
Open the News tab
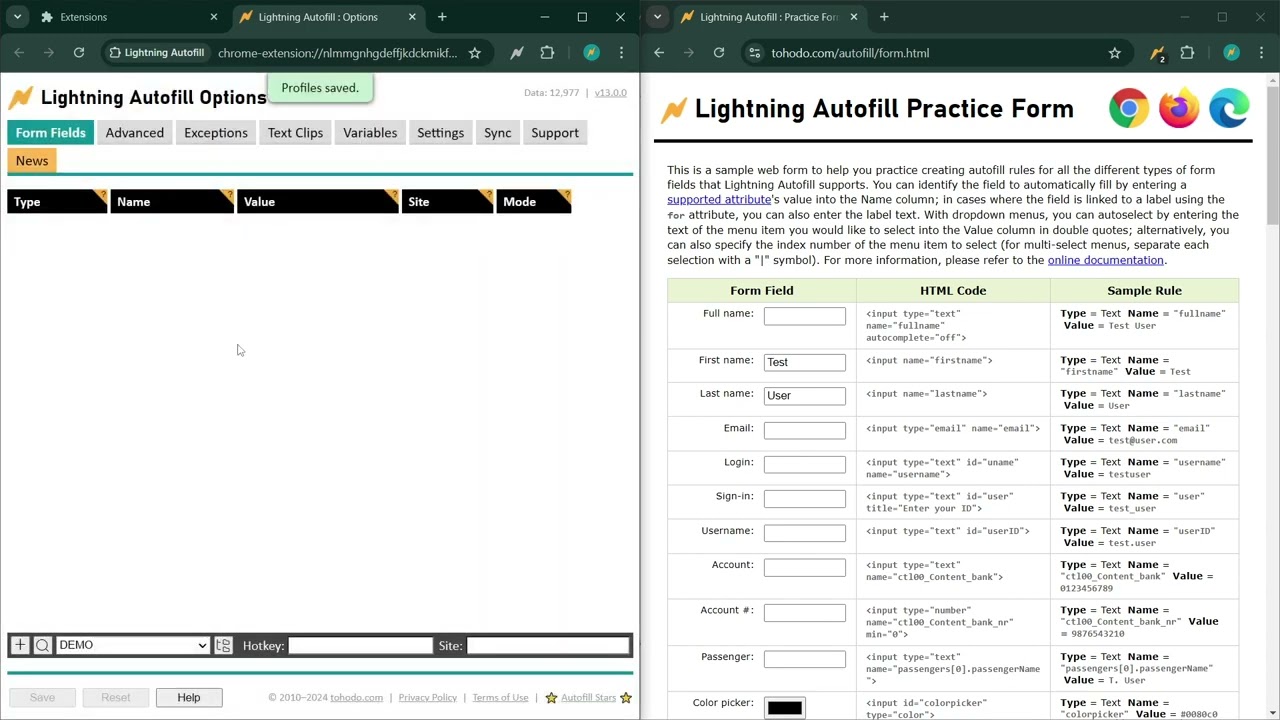point(32,161)
